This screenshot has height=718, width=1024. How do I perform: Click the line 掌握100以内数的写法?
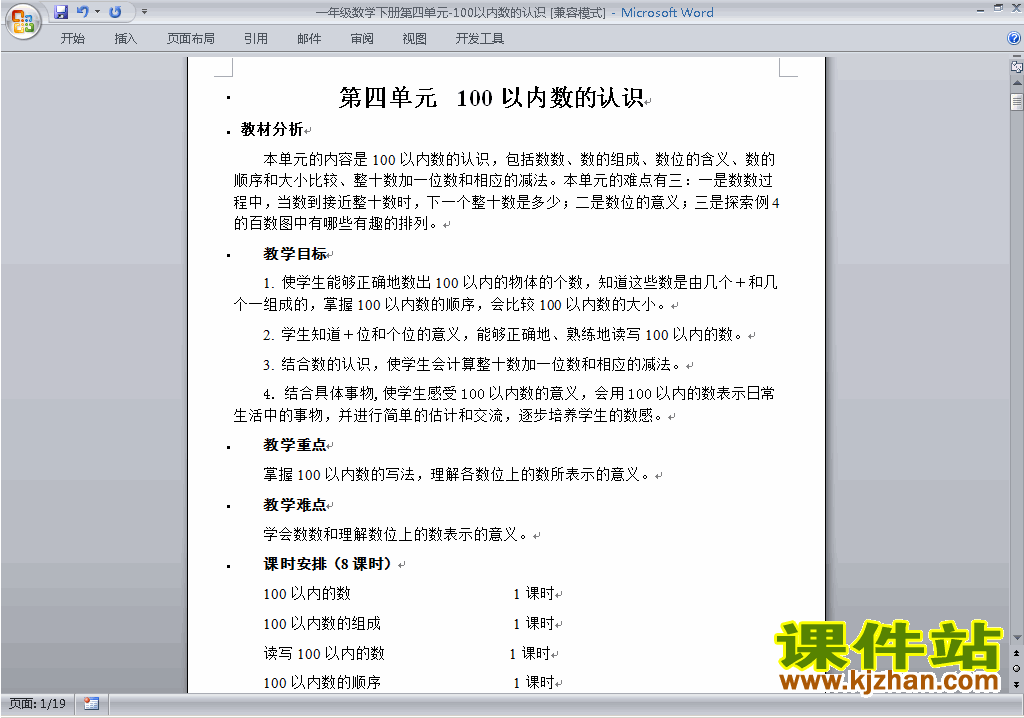click(x=456, y=474)
